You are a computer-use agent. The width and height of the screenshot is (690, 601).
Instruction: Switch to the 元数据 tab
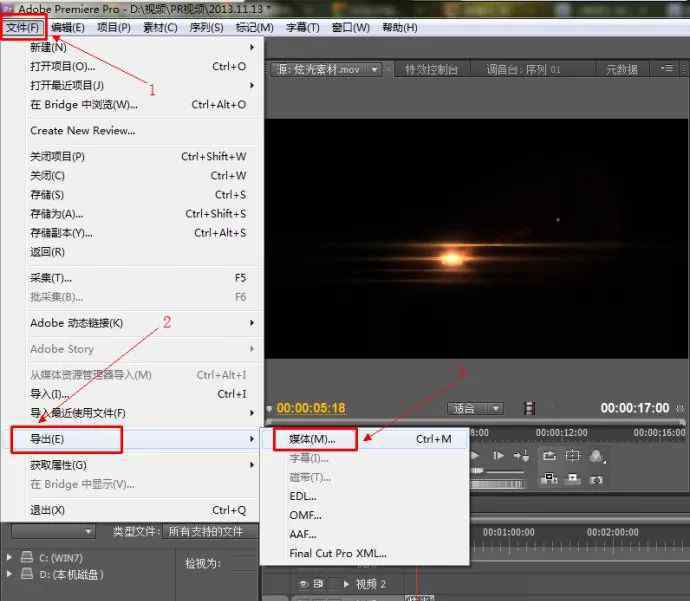[x=622, y=70]
